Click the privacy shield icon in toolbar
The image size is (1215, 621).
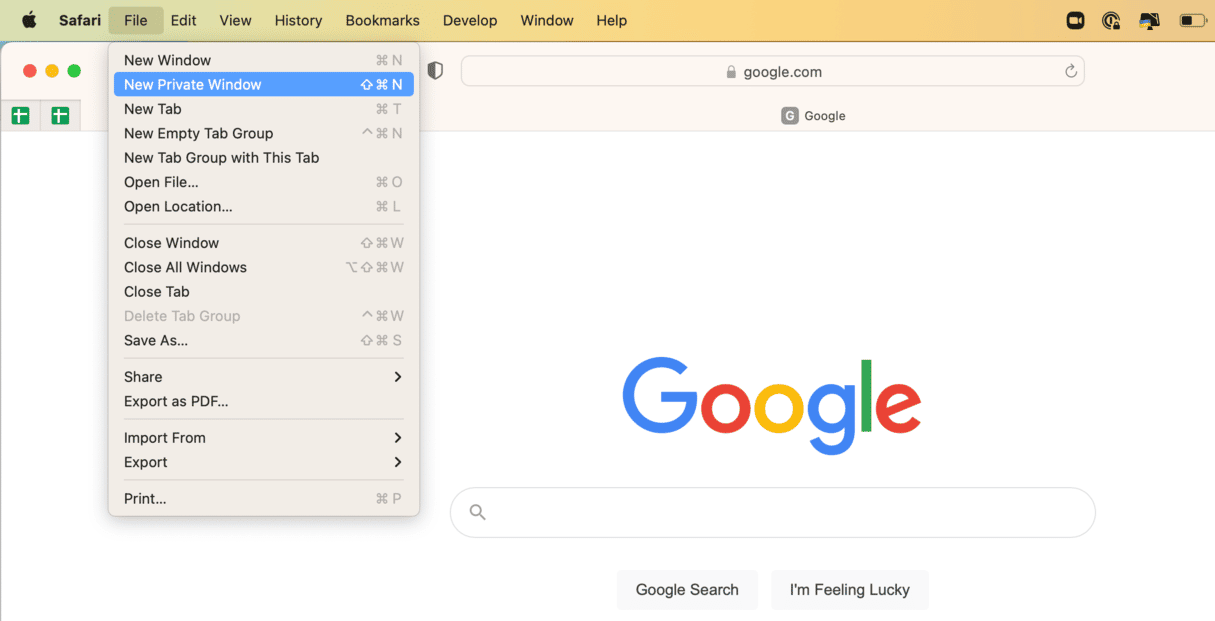(x=435, y=71)
